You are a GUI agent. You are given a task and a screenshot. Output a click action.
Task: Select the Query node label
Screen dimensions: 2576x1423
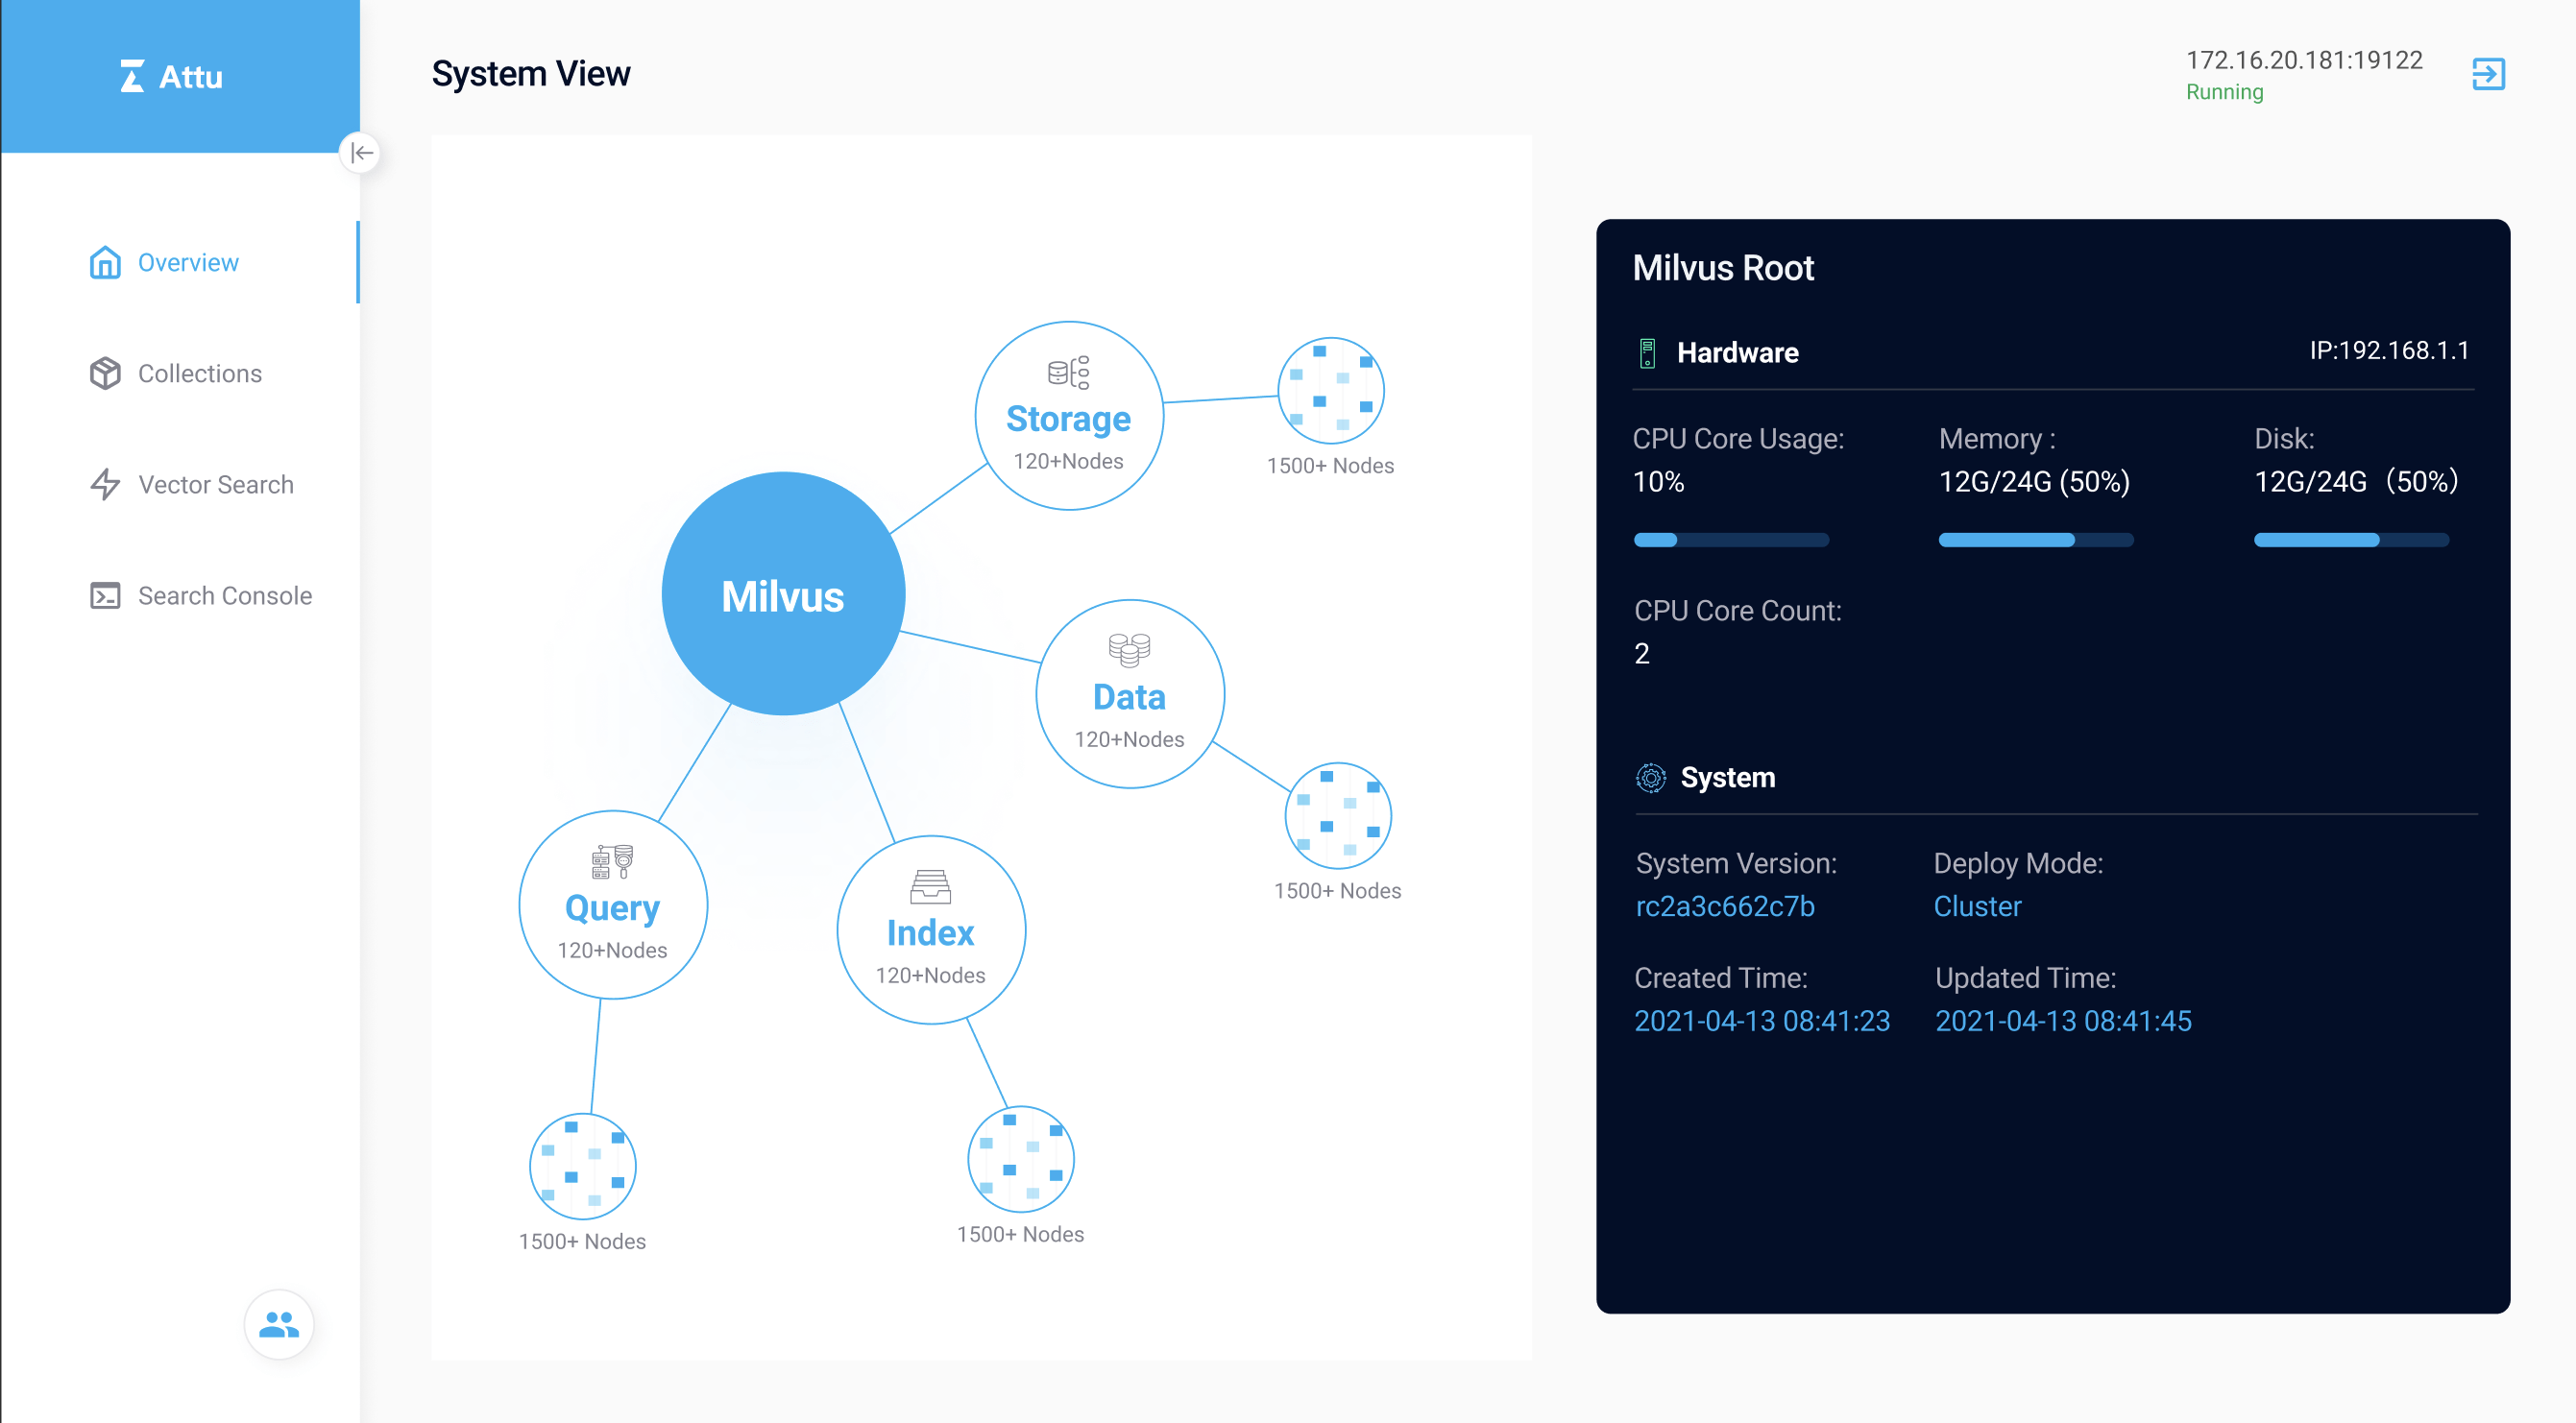click(x=612, y=907)
